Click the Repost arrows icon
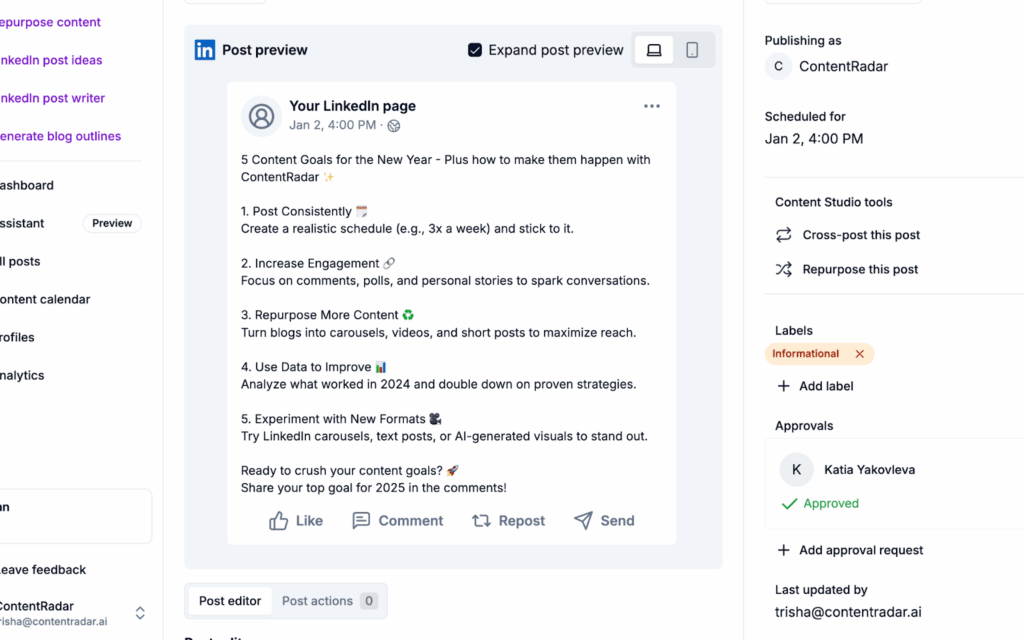 (x=481, y=521)
